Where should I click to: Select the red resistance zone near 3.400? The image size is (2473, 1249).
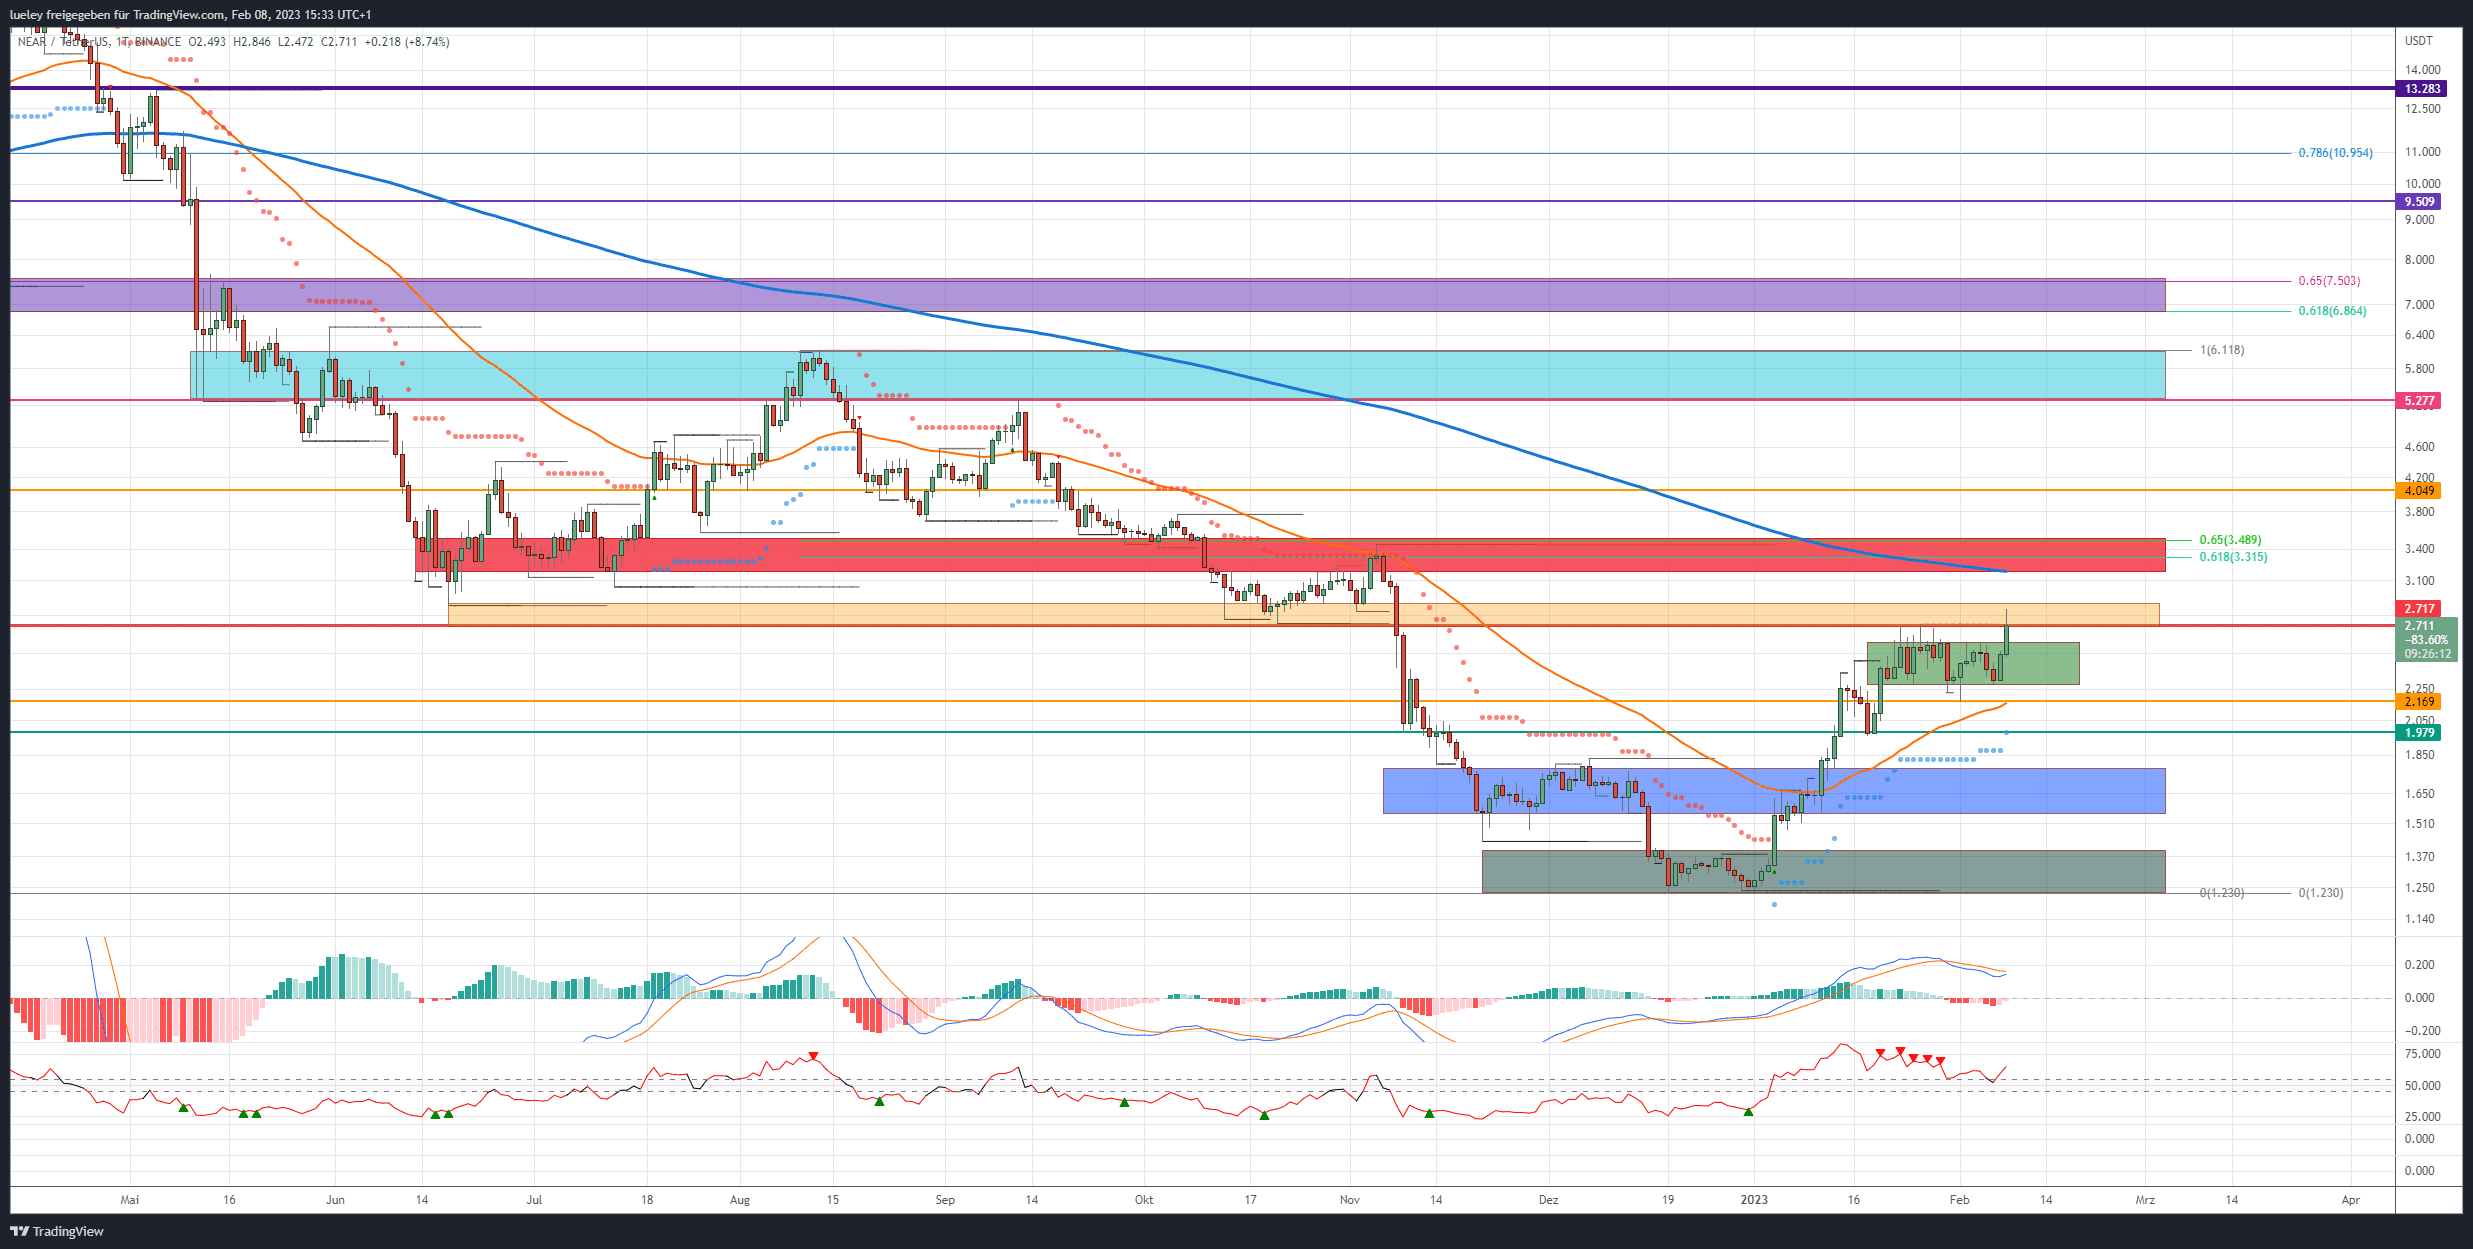pos(1290,555)
